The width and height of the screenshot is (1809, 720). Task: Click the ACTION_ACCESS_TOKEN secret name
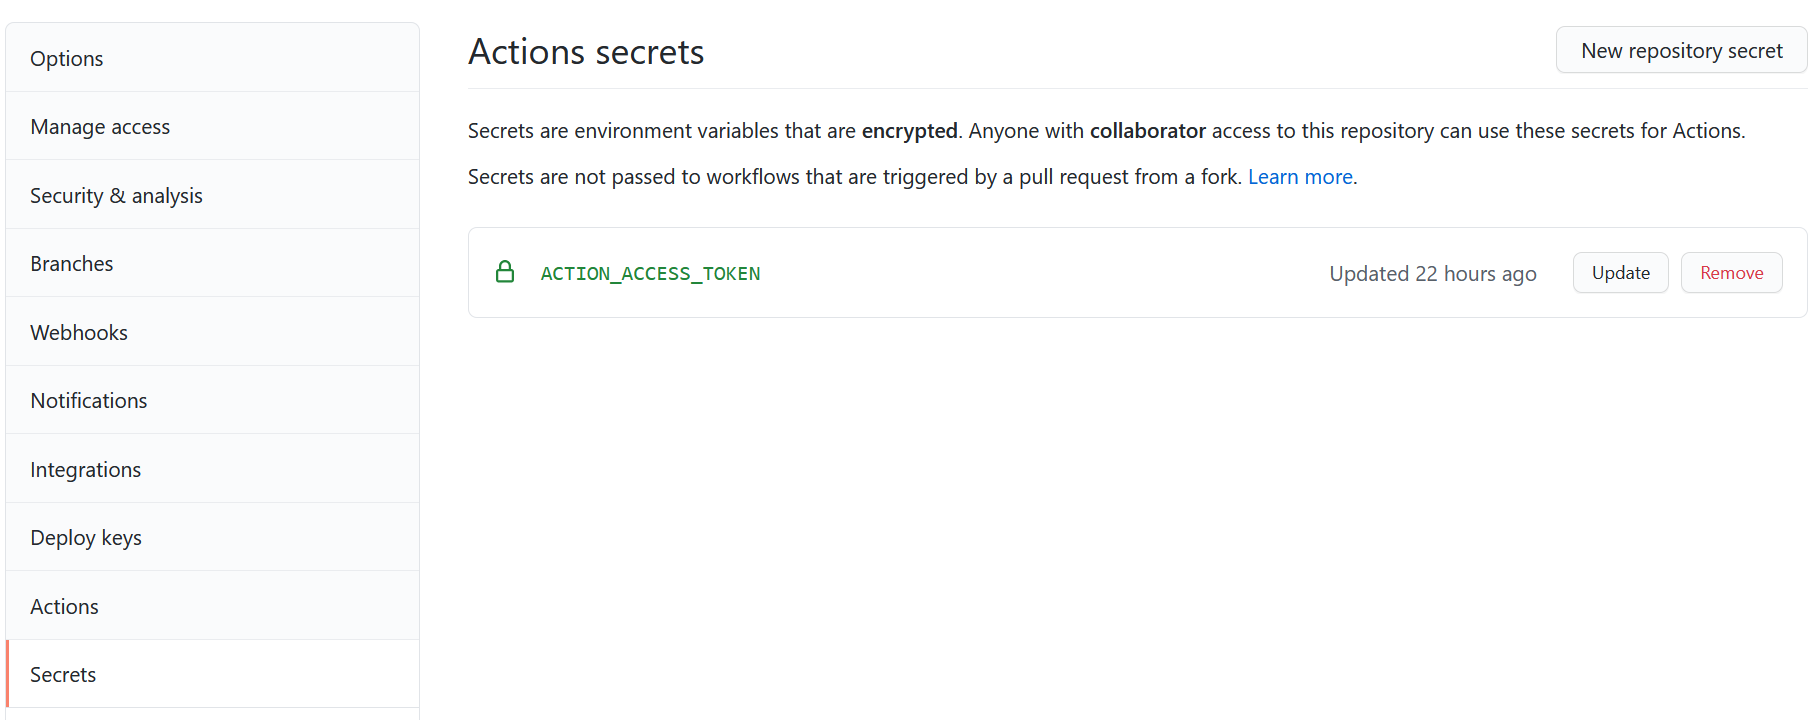pos(649,272)
